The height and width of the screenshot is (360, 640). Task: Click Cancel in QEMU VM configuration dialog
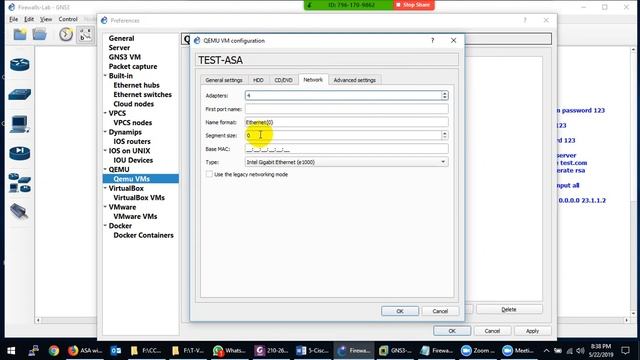[440, 311]
